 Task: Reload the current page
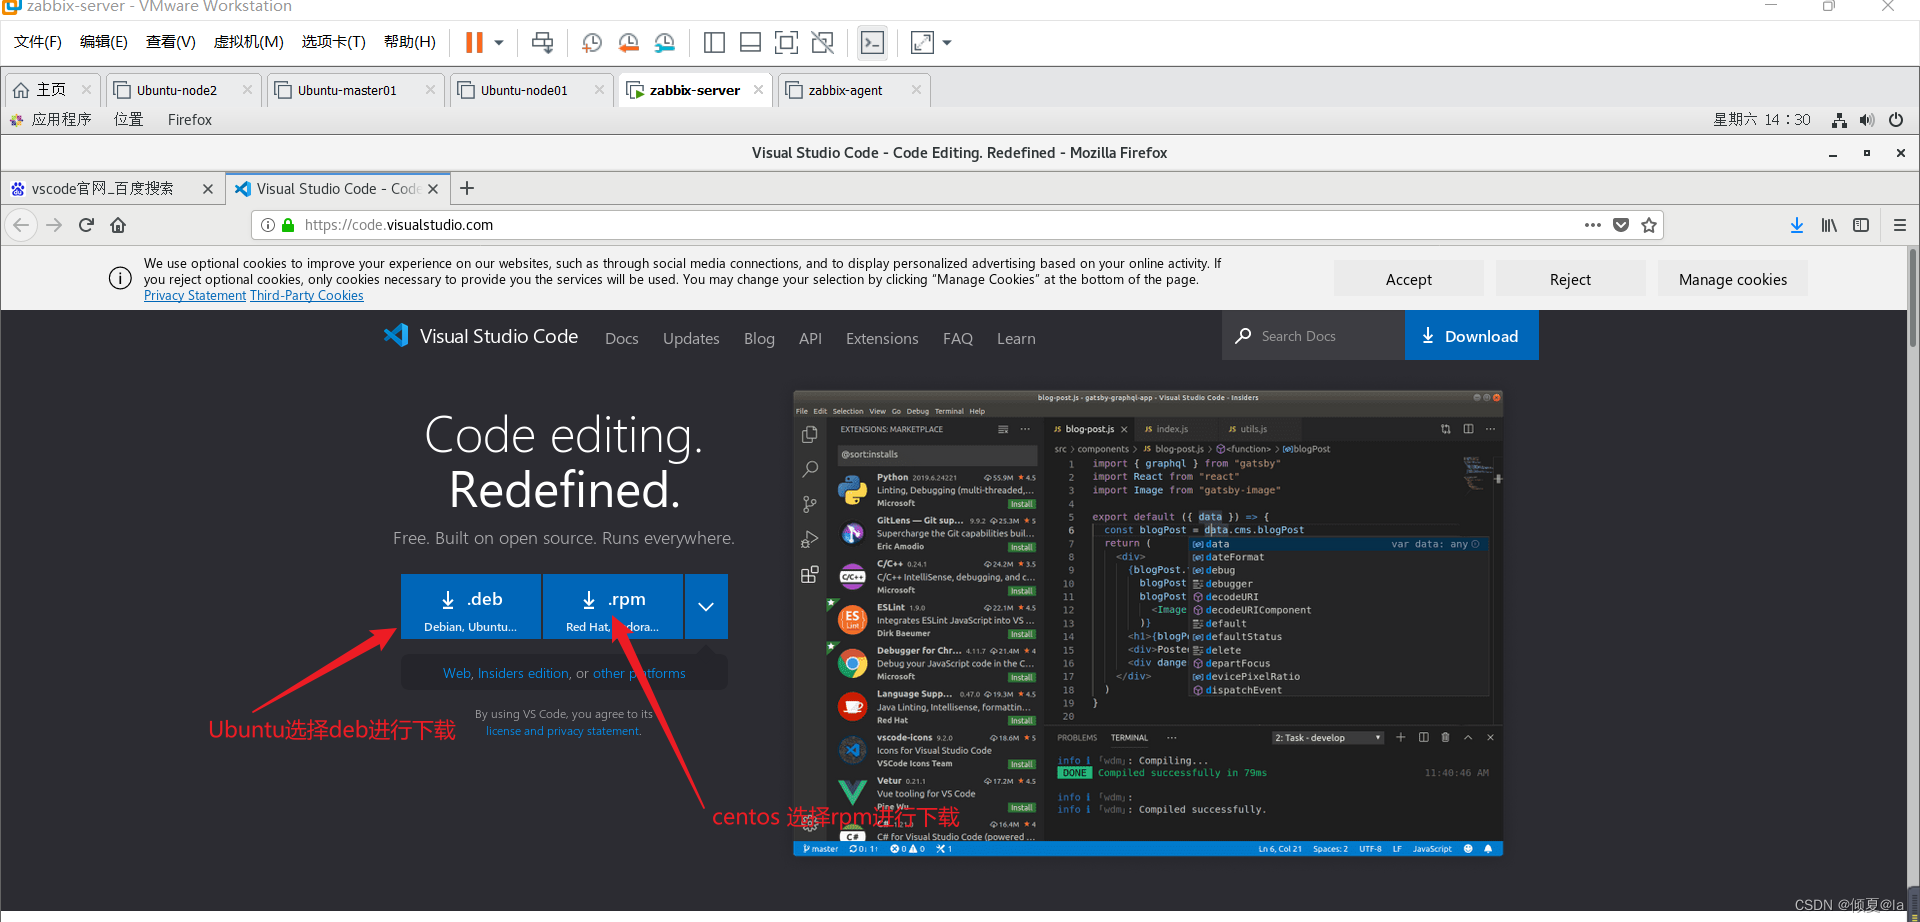click(86, 225)
